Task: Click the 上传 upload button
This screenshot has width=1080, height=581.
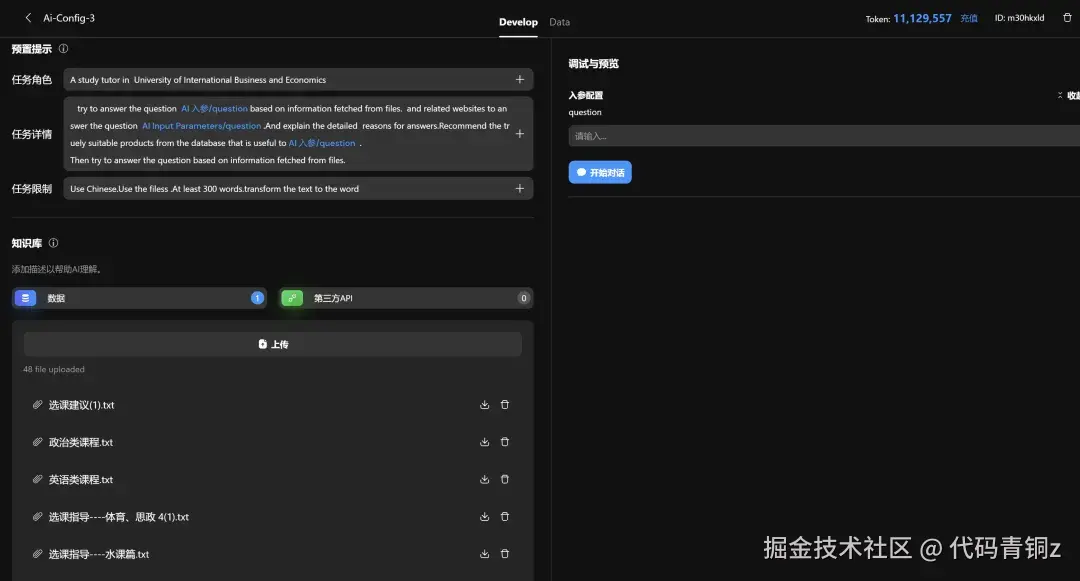Action: pyautogui.click(x=273, y=344)
